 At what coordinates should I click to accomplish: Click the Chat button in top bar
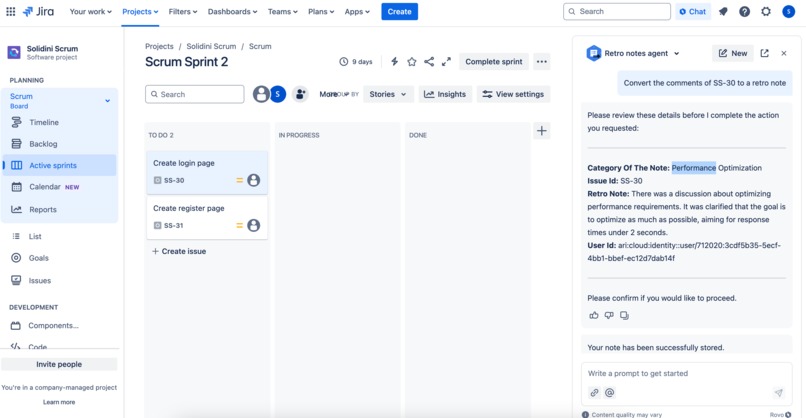click(x=692, y=11)
